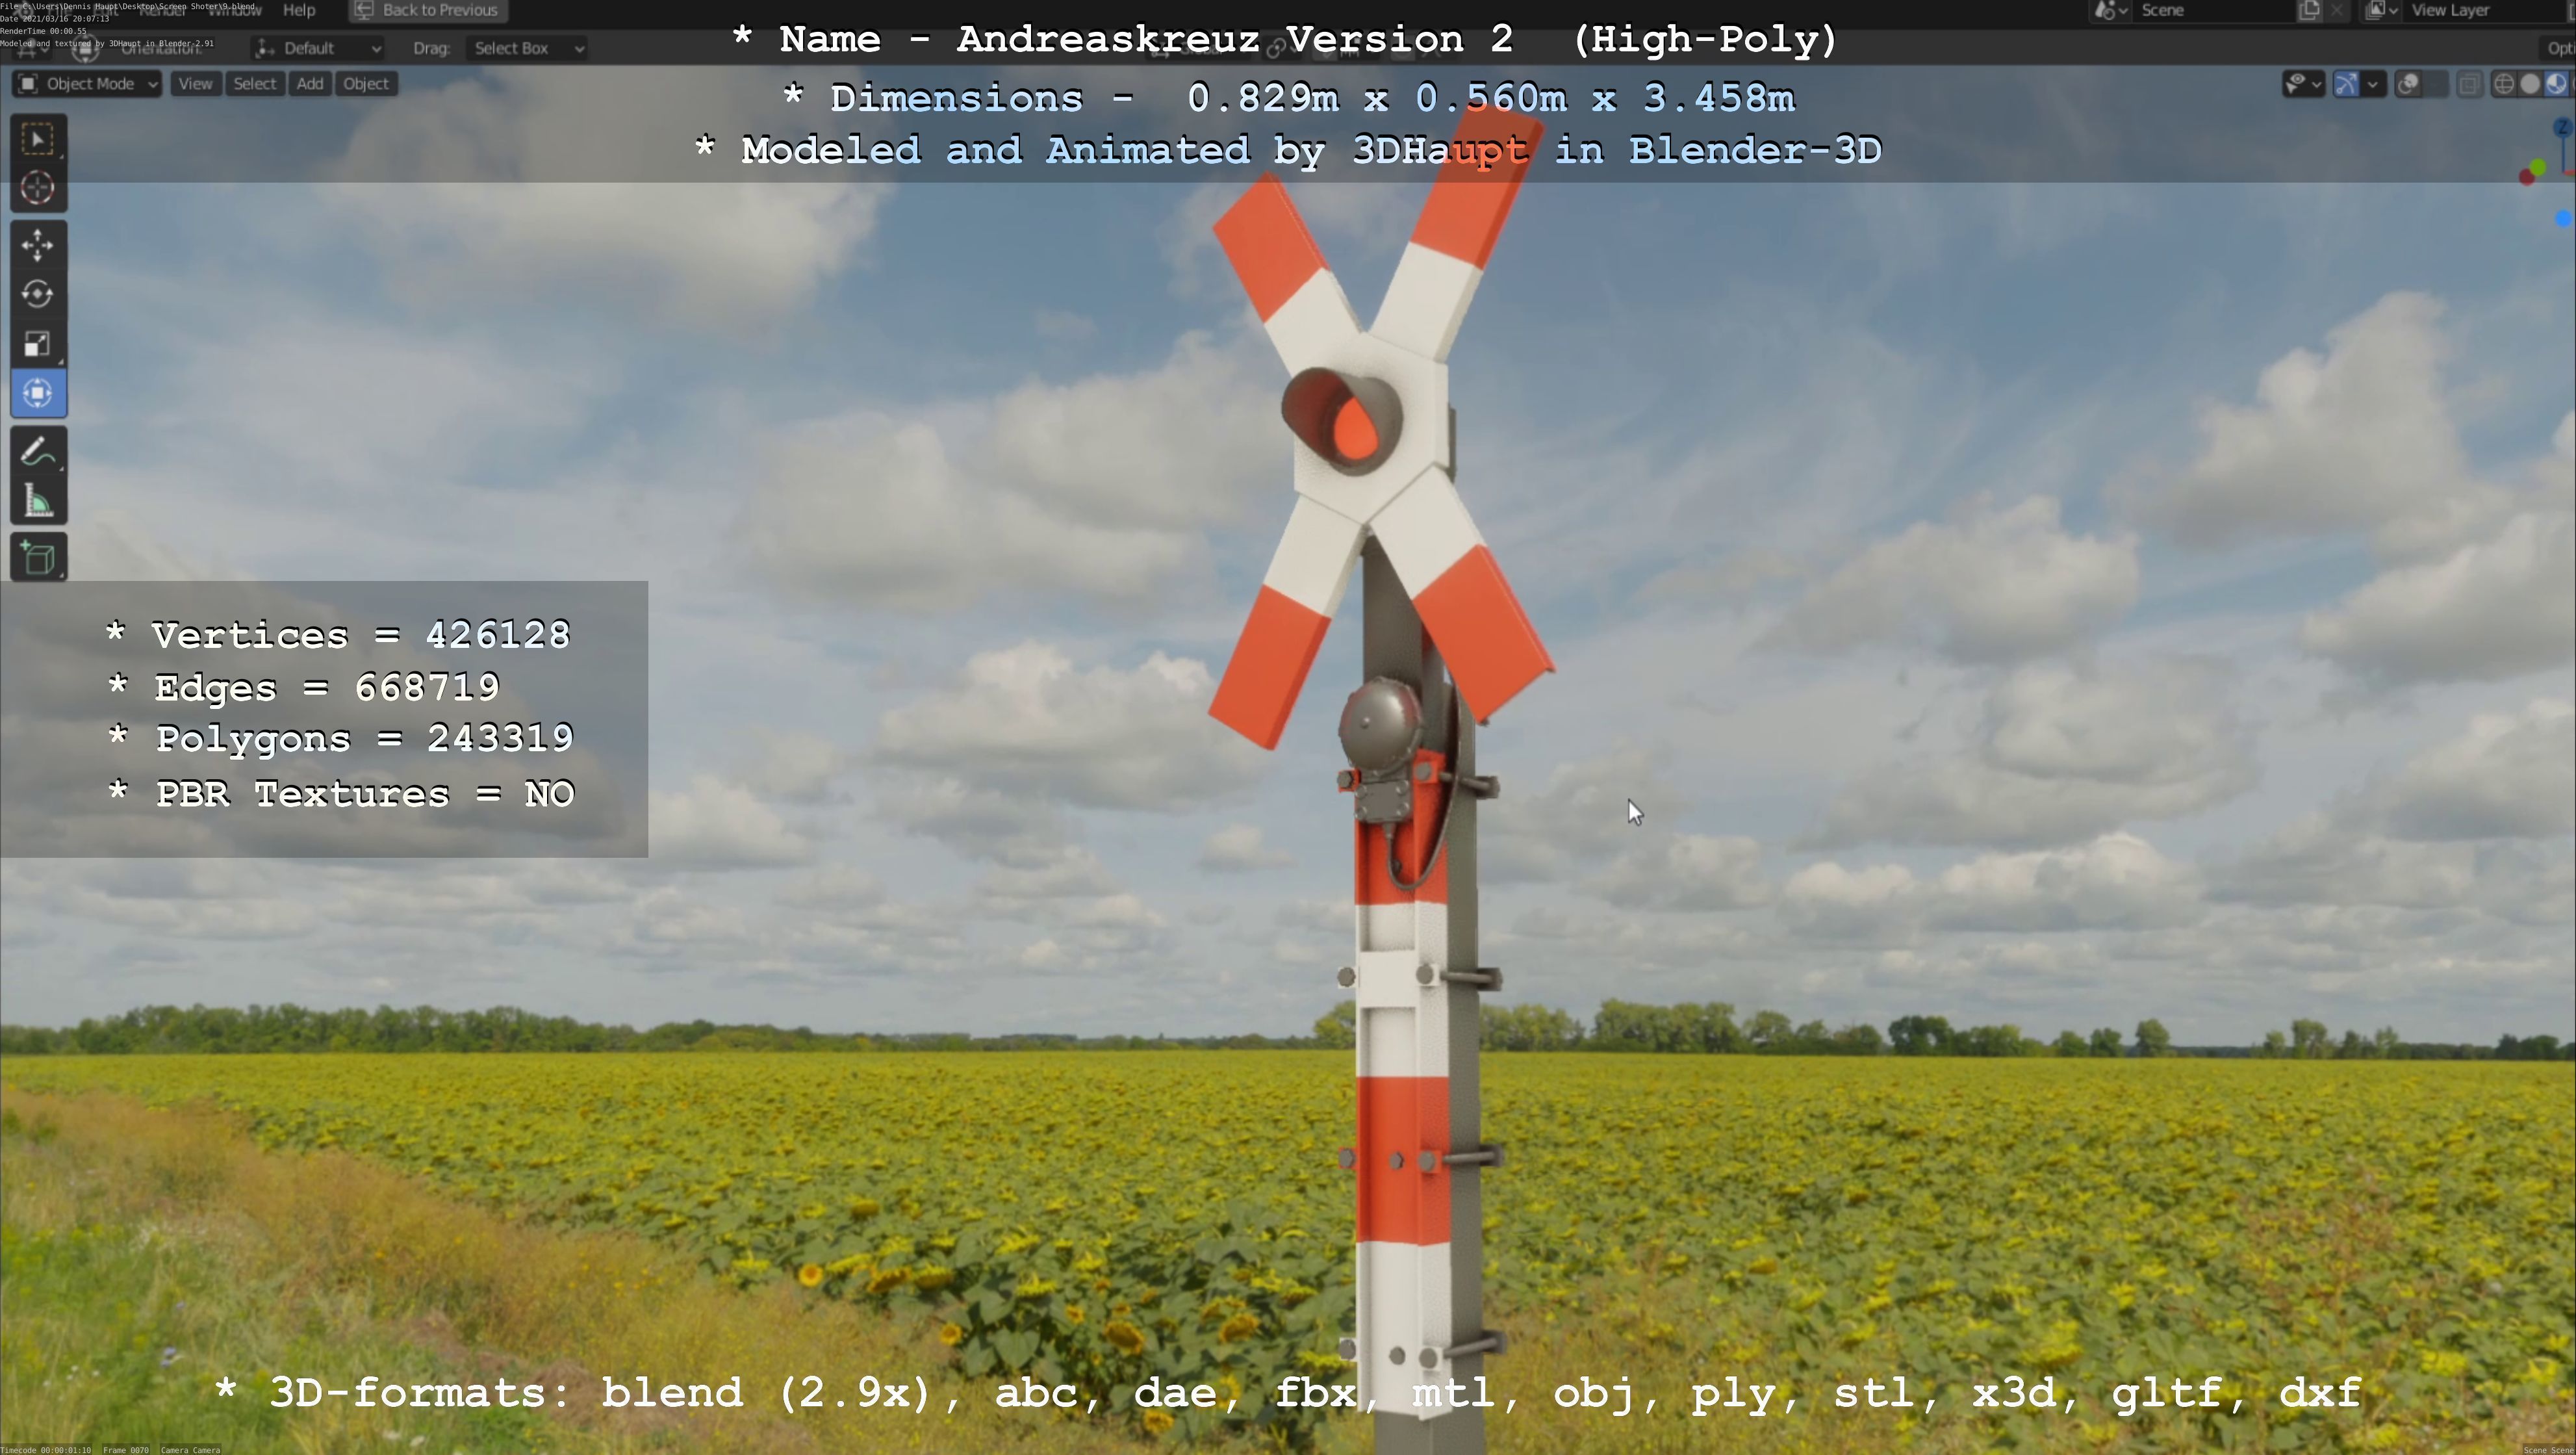This screenshot has width=2576, height=1455.
Task: Click the light blue negative Z gizmo dot
Action: click(2563, 218)
